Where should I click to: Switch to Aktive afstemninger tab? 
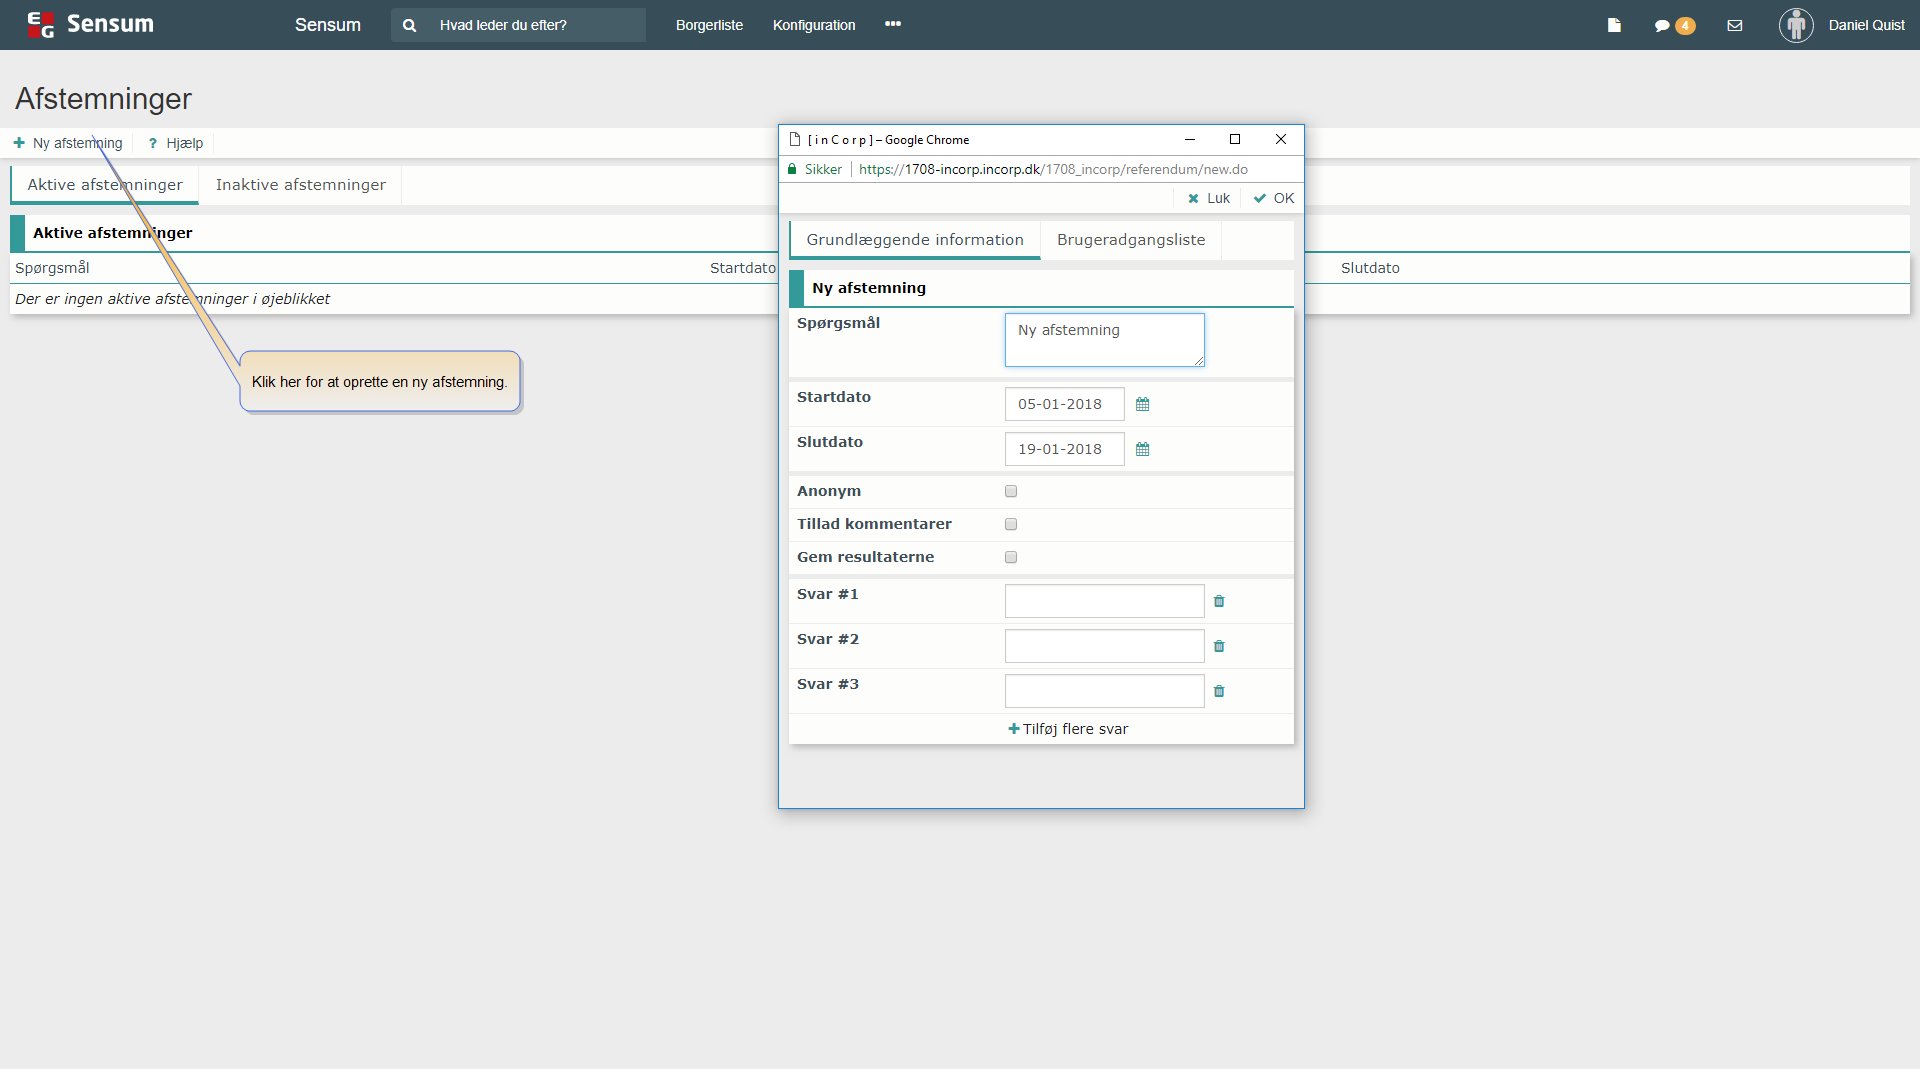(105, 185)
